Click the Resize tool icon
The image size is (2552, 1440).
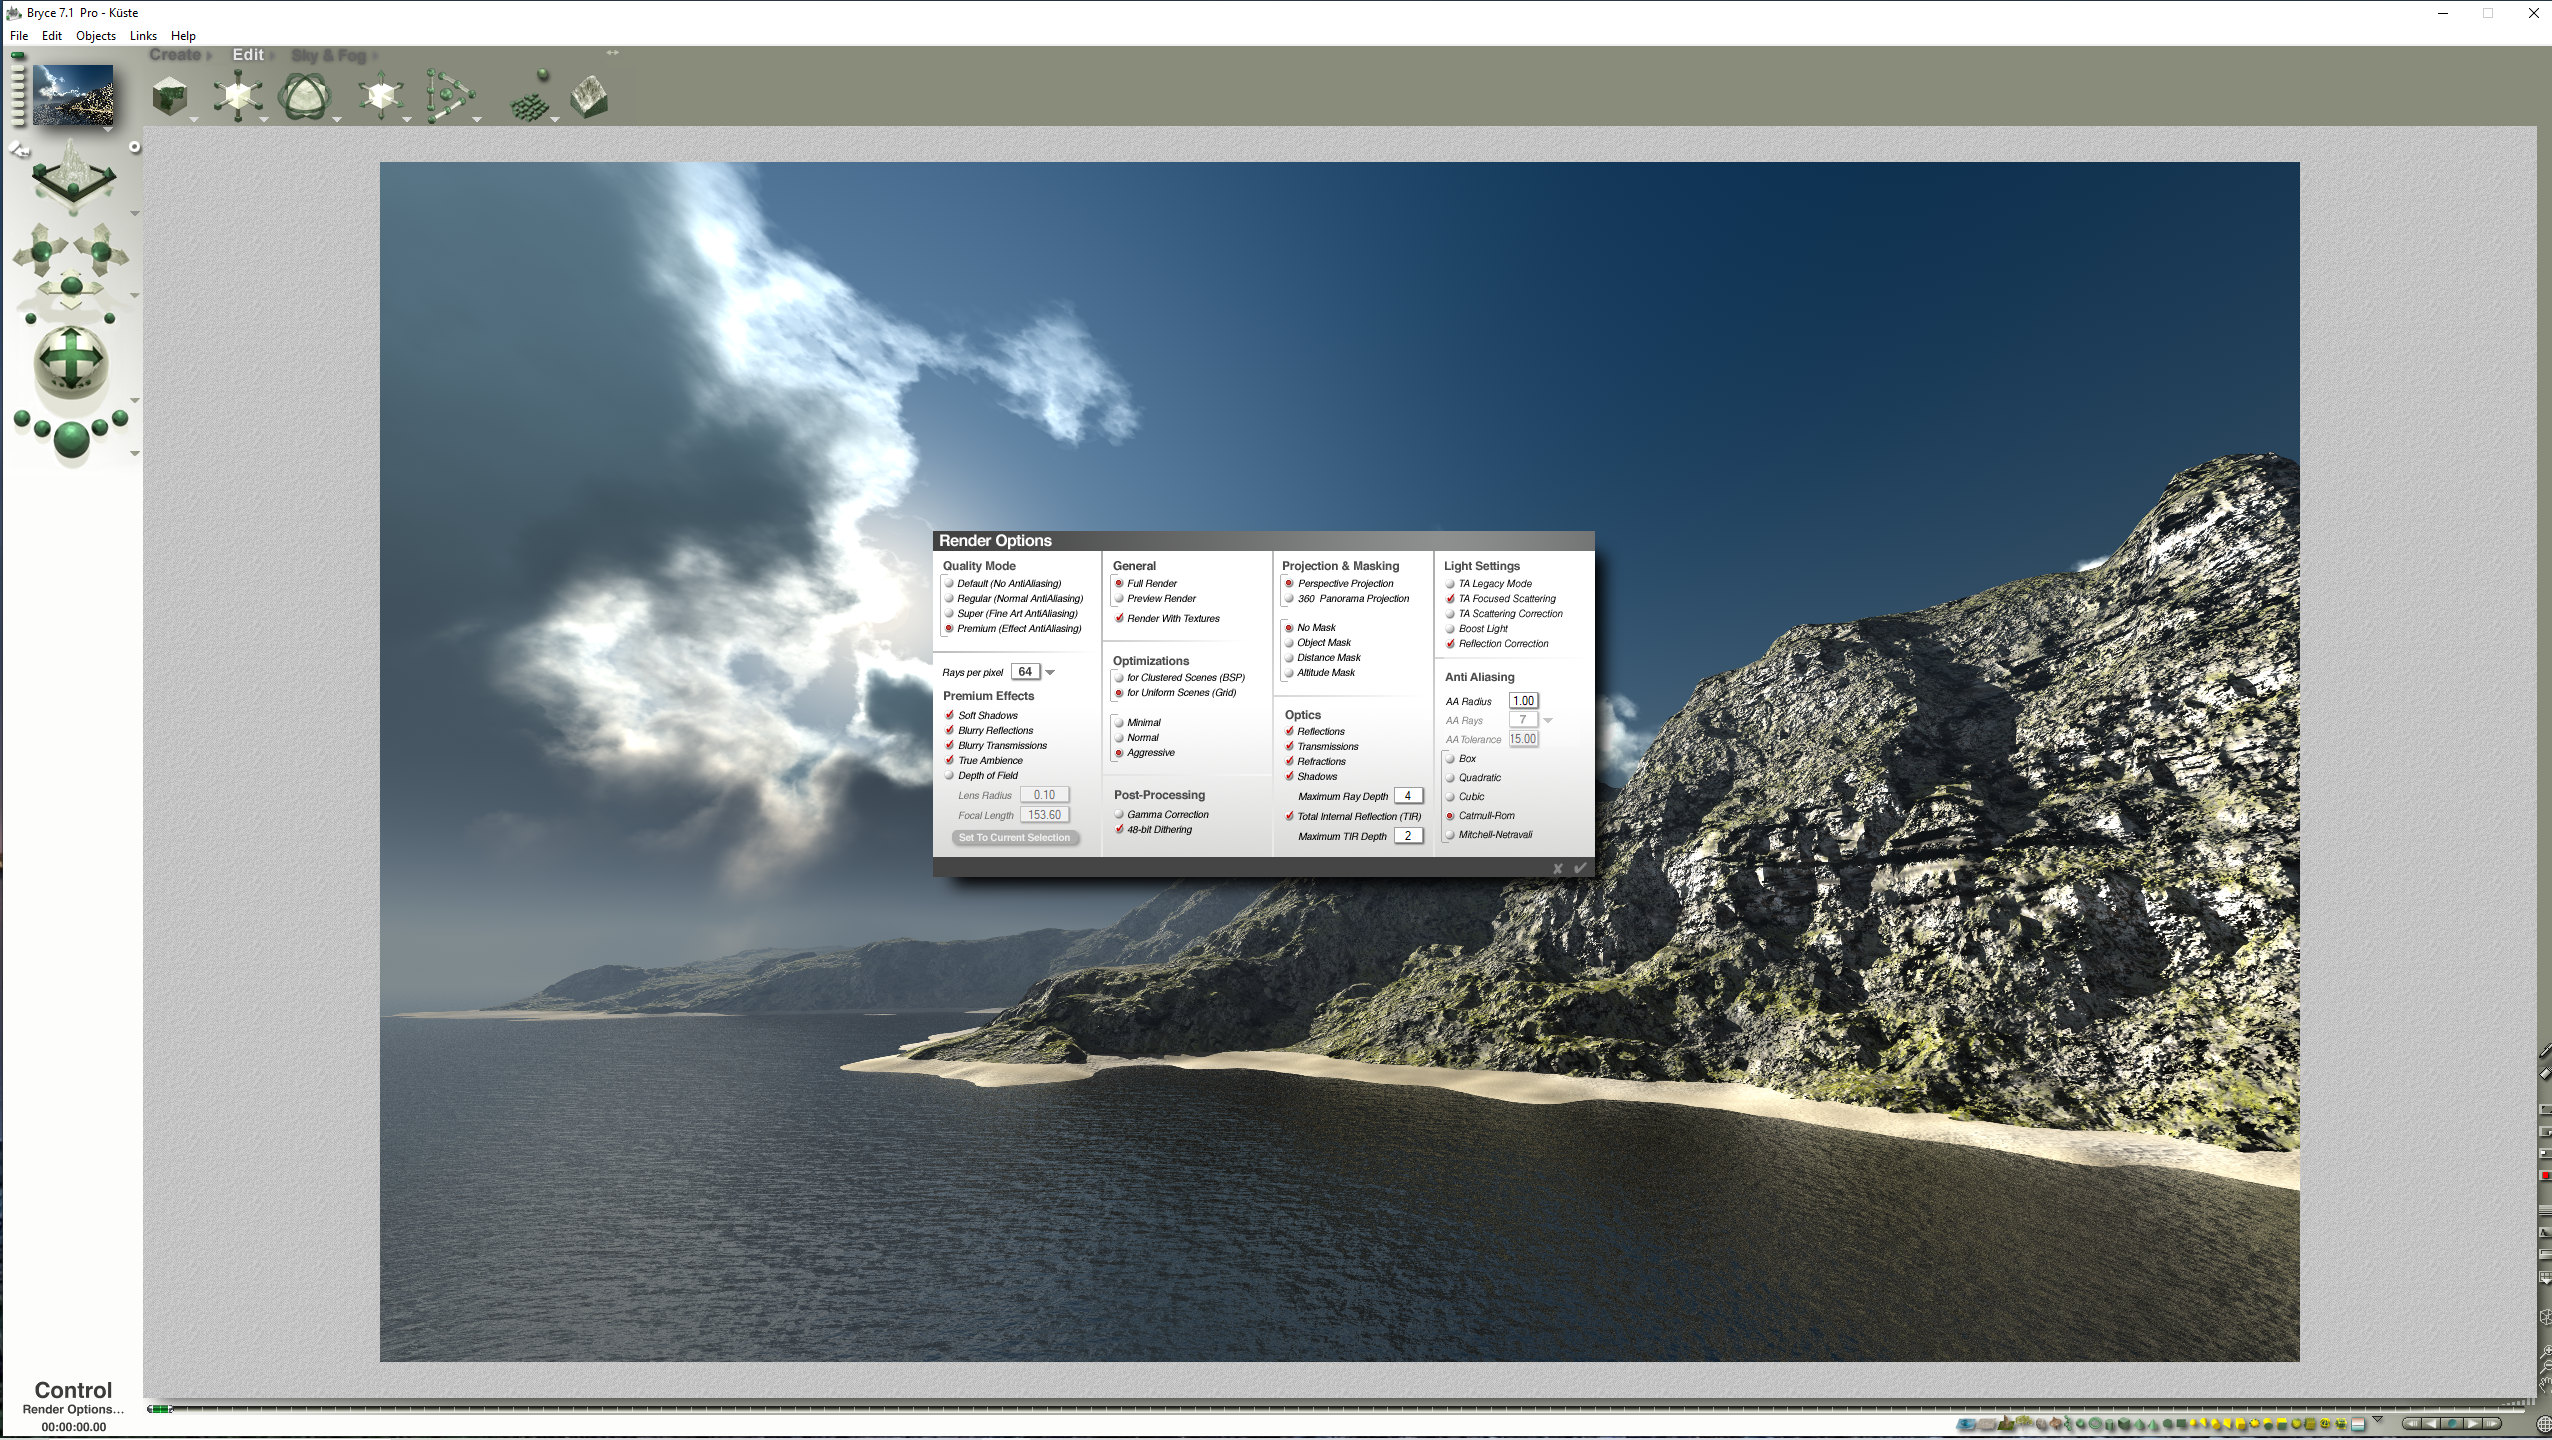pos(238,97)
